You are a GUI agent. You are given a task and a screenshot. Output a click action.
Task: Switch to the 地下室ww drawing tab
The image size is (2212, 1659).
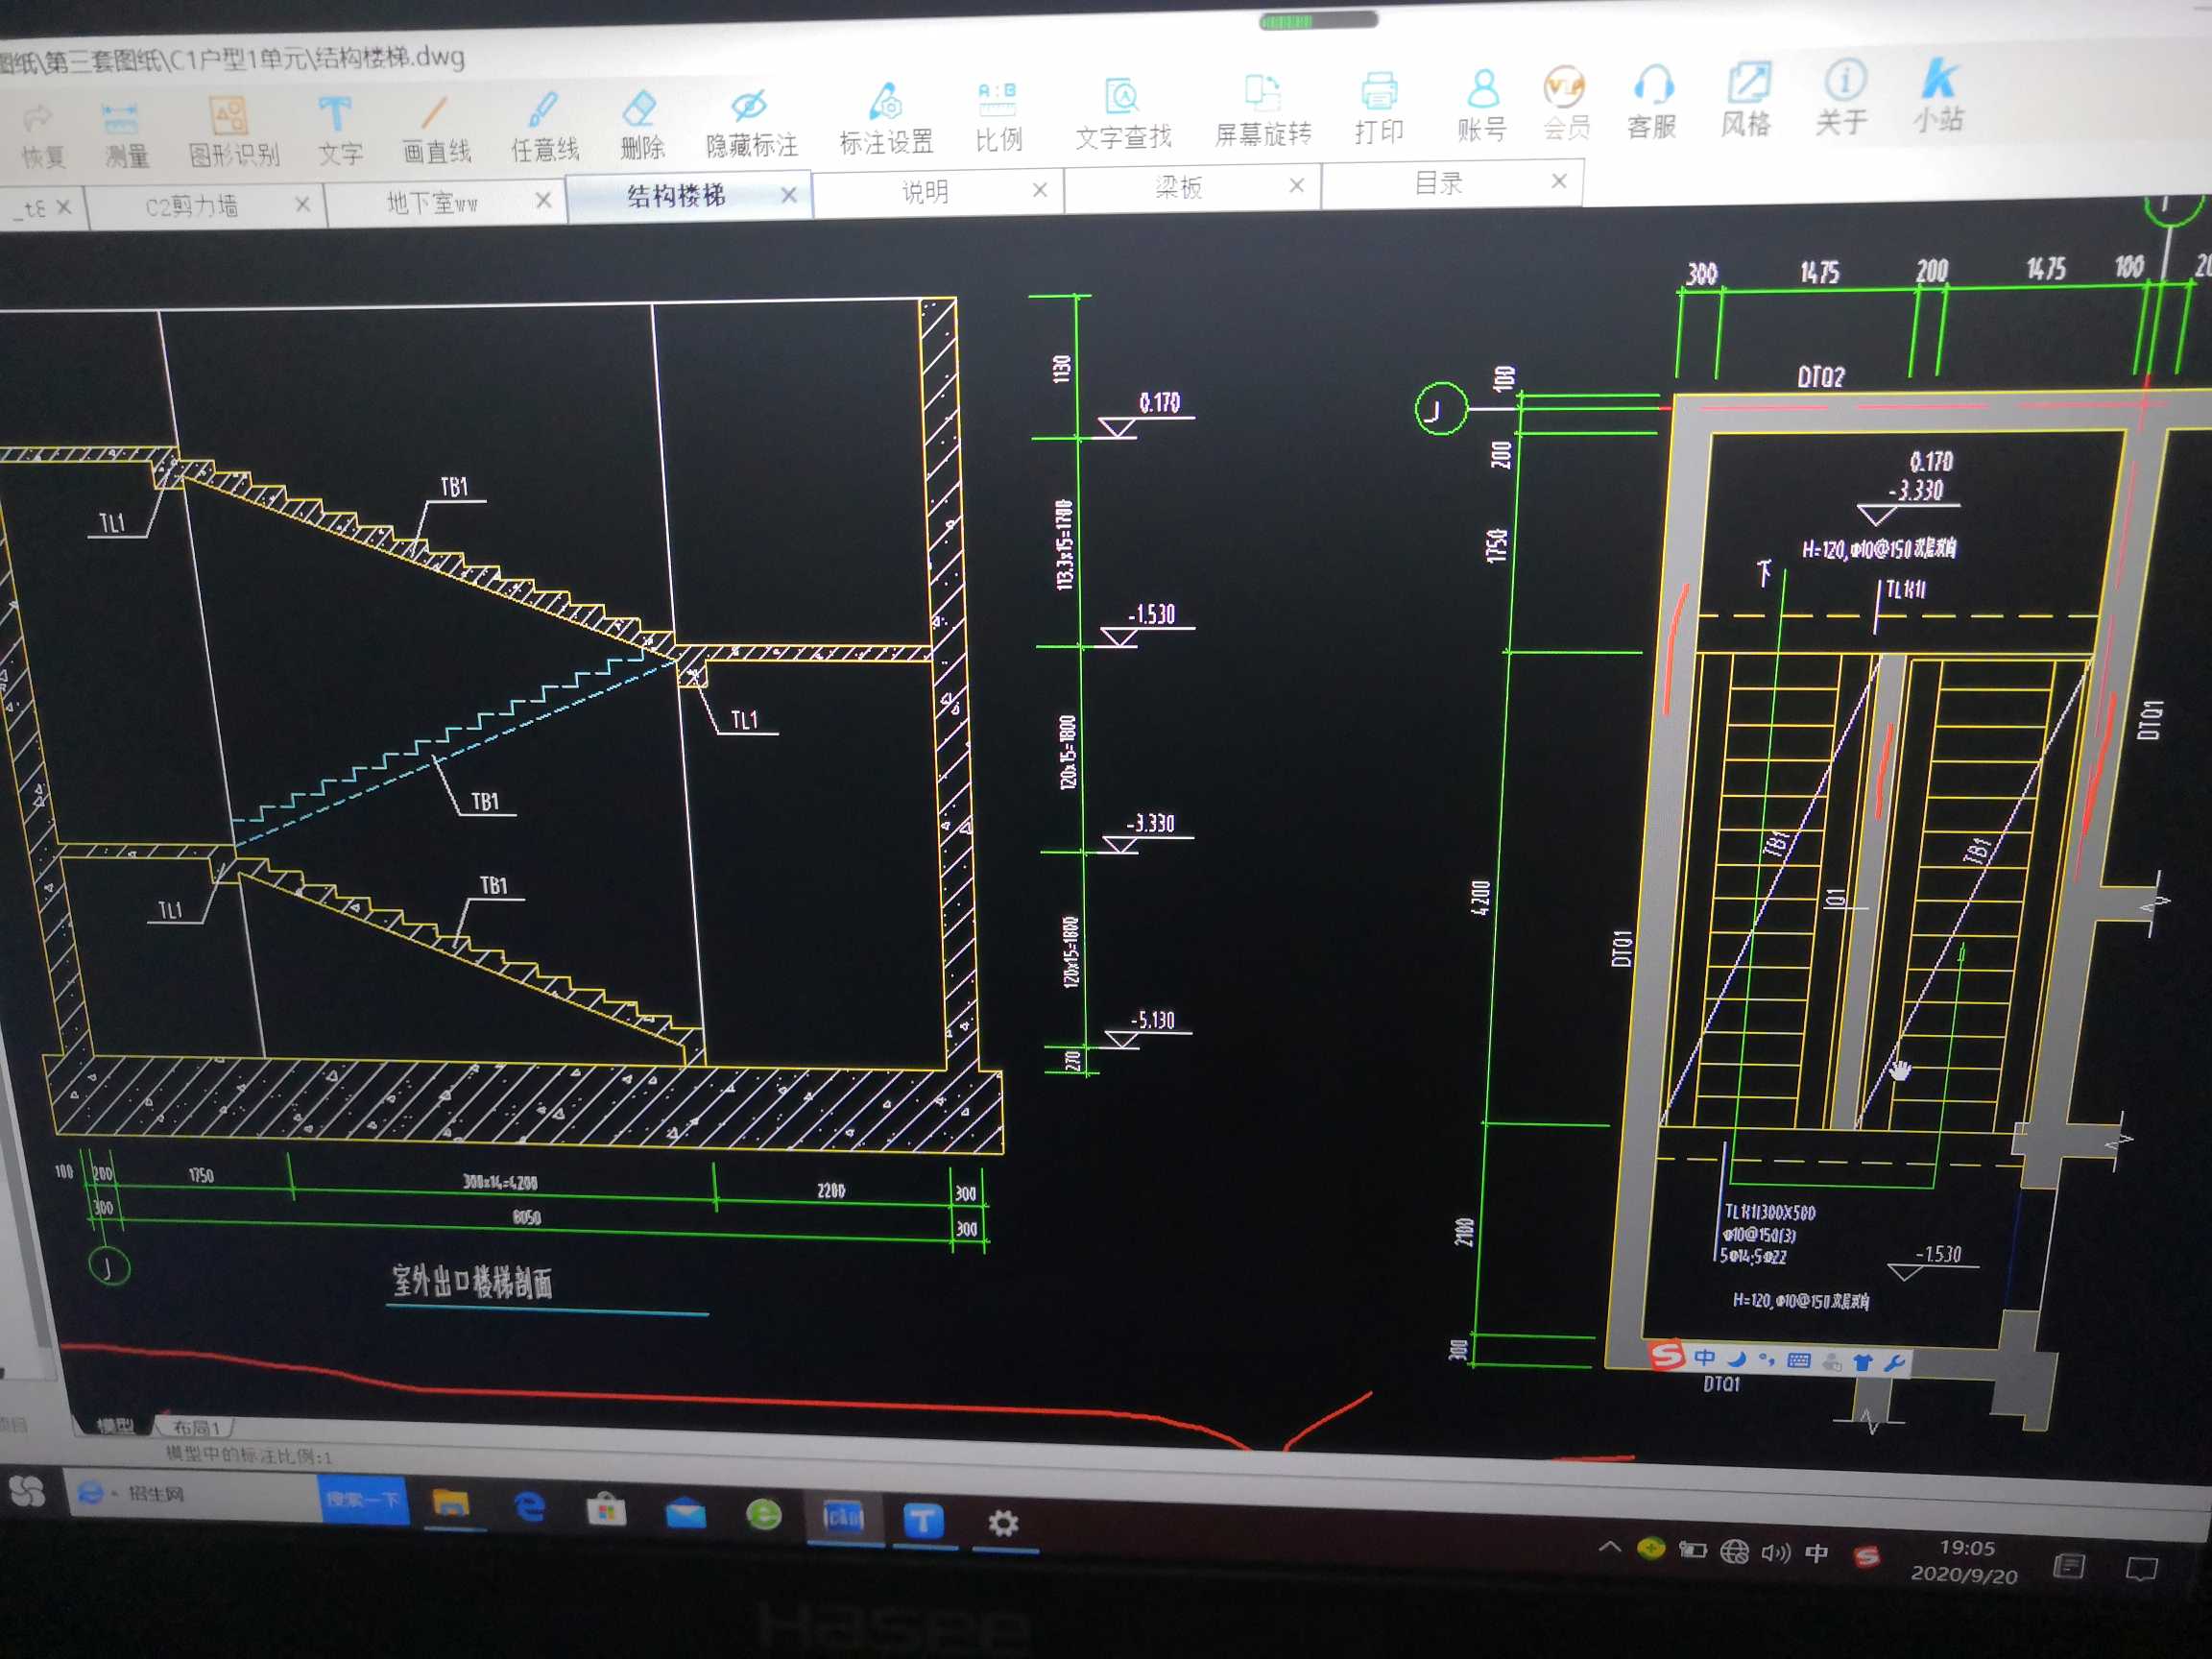[x=432, y=202]
